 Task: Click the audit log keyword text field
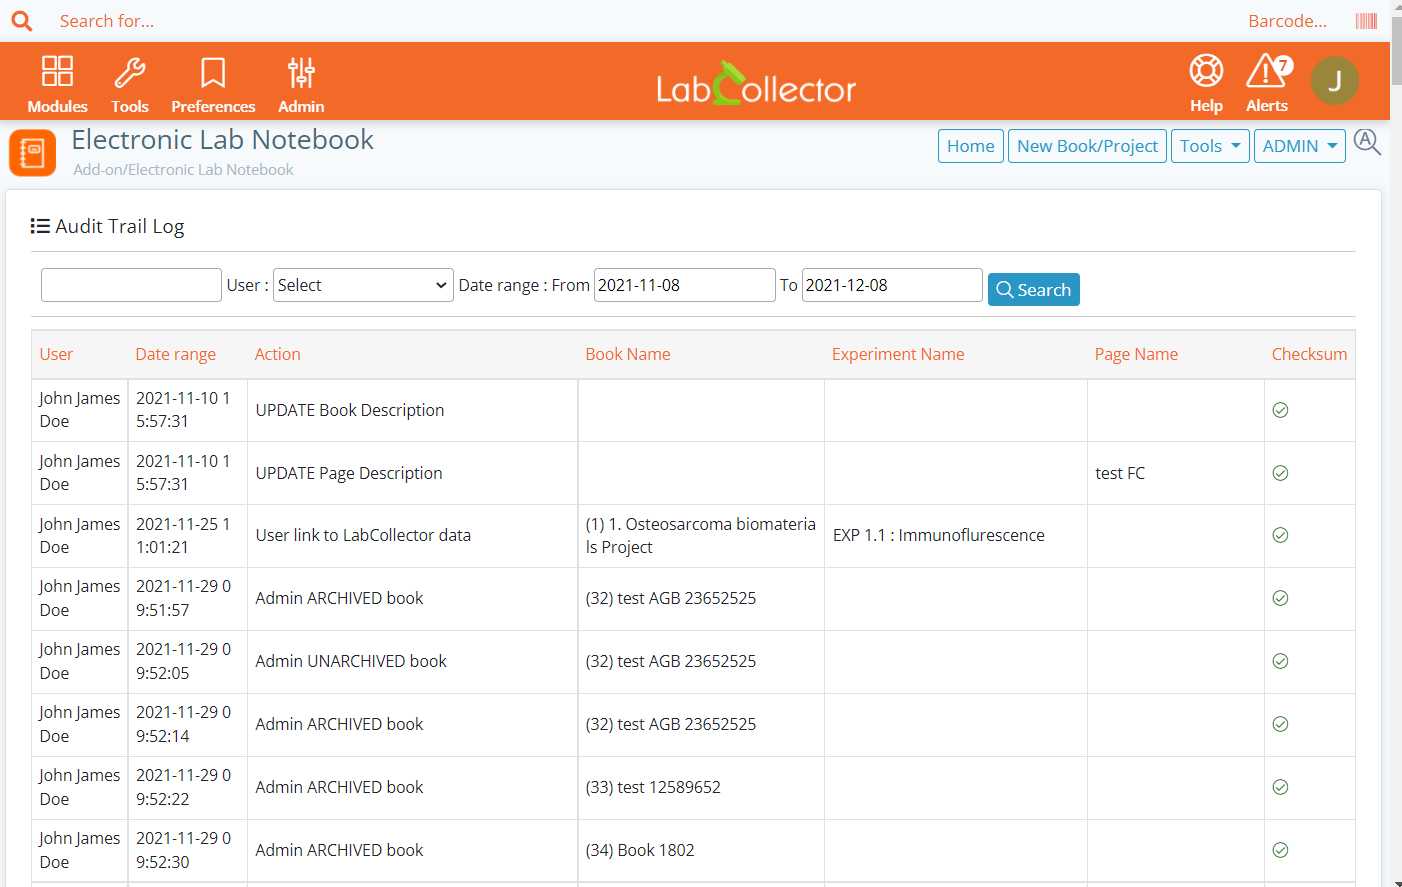pos(131,285)
